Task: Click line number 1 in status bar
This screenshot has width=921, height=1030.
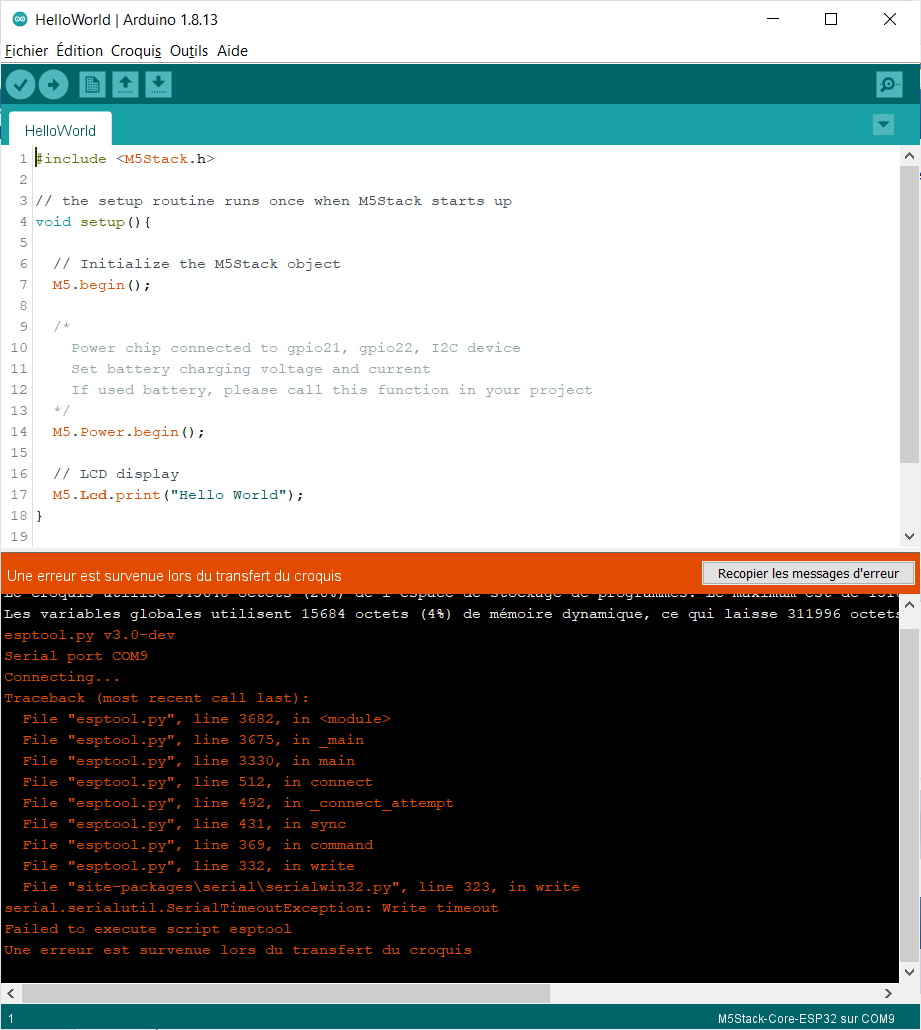Action: tap(11, 1019)
